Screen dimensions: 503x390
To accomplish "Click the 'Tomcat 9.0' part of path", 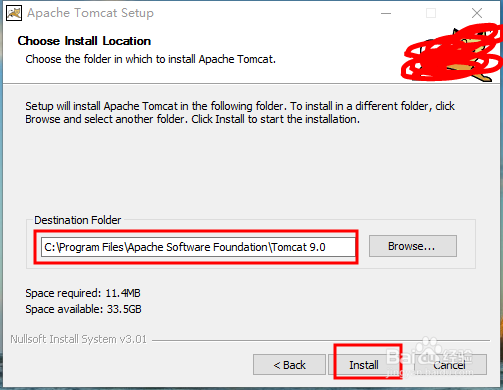I will 299,247.
